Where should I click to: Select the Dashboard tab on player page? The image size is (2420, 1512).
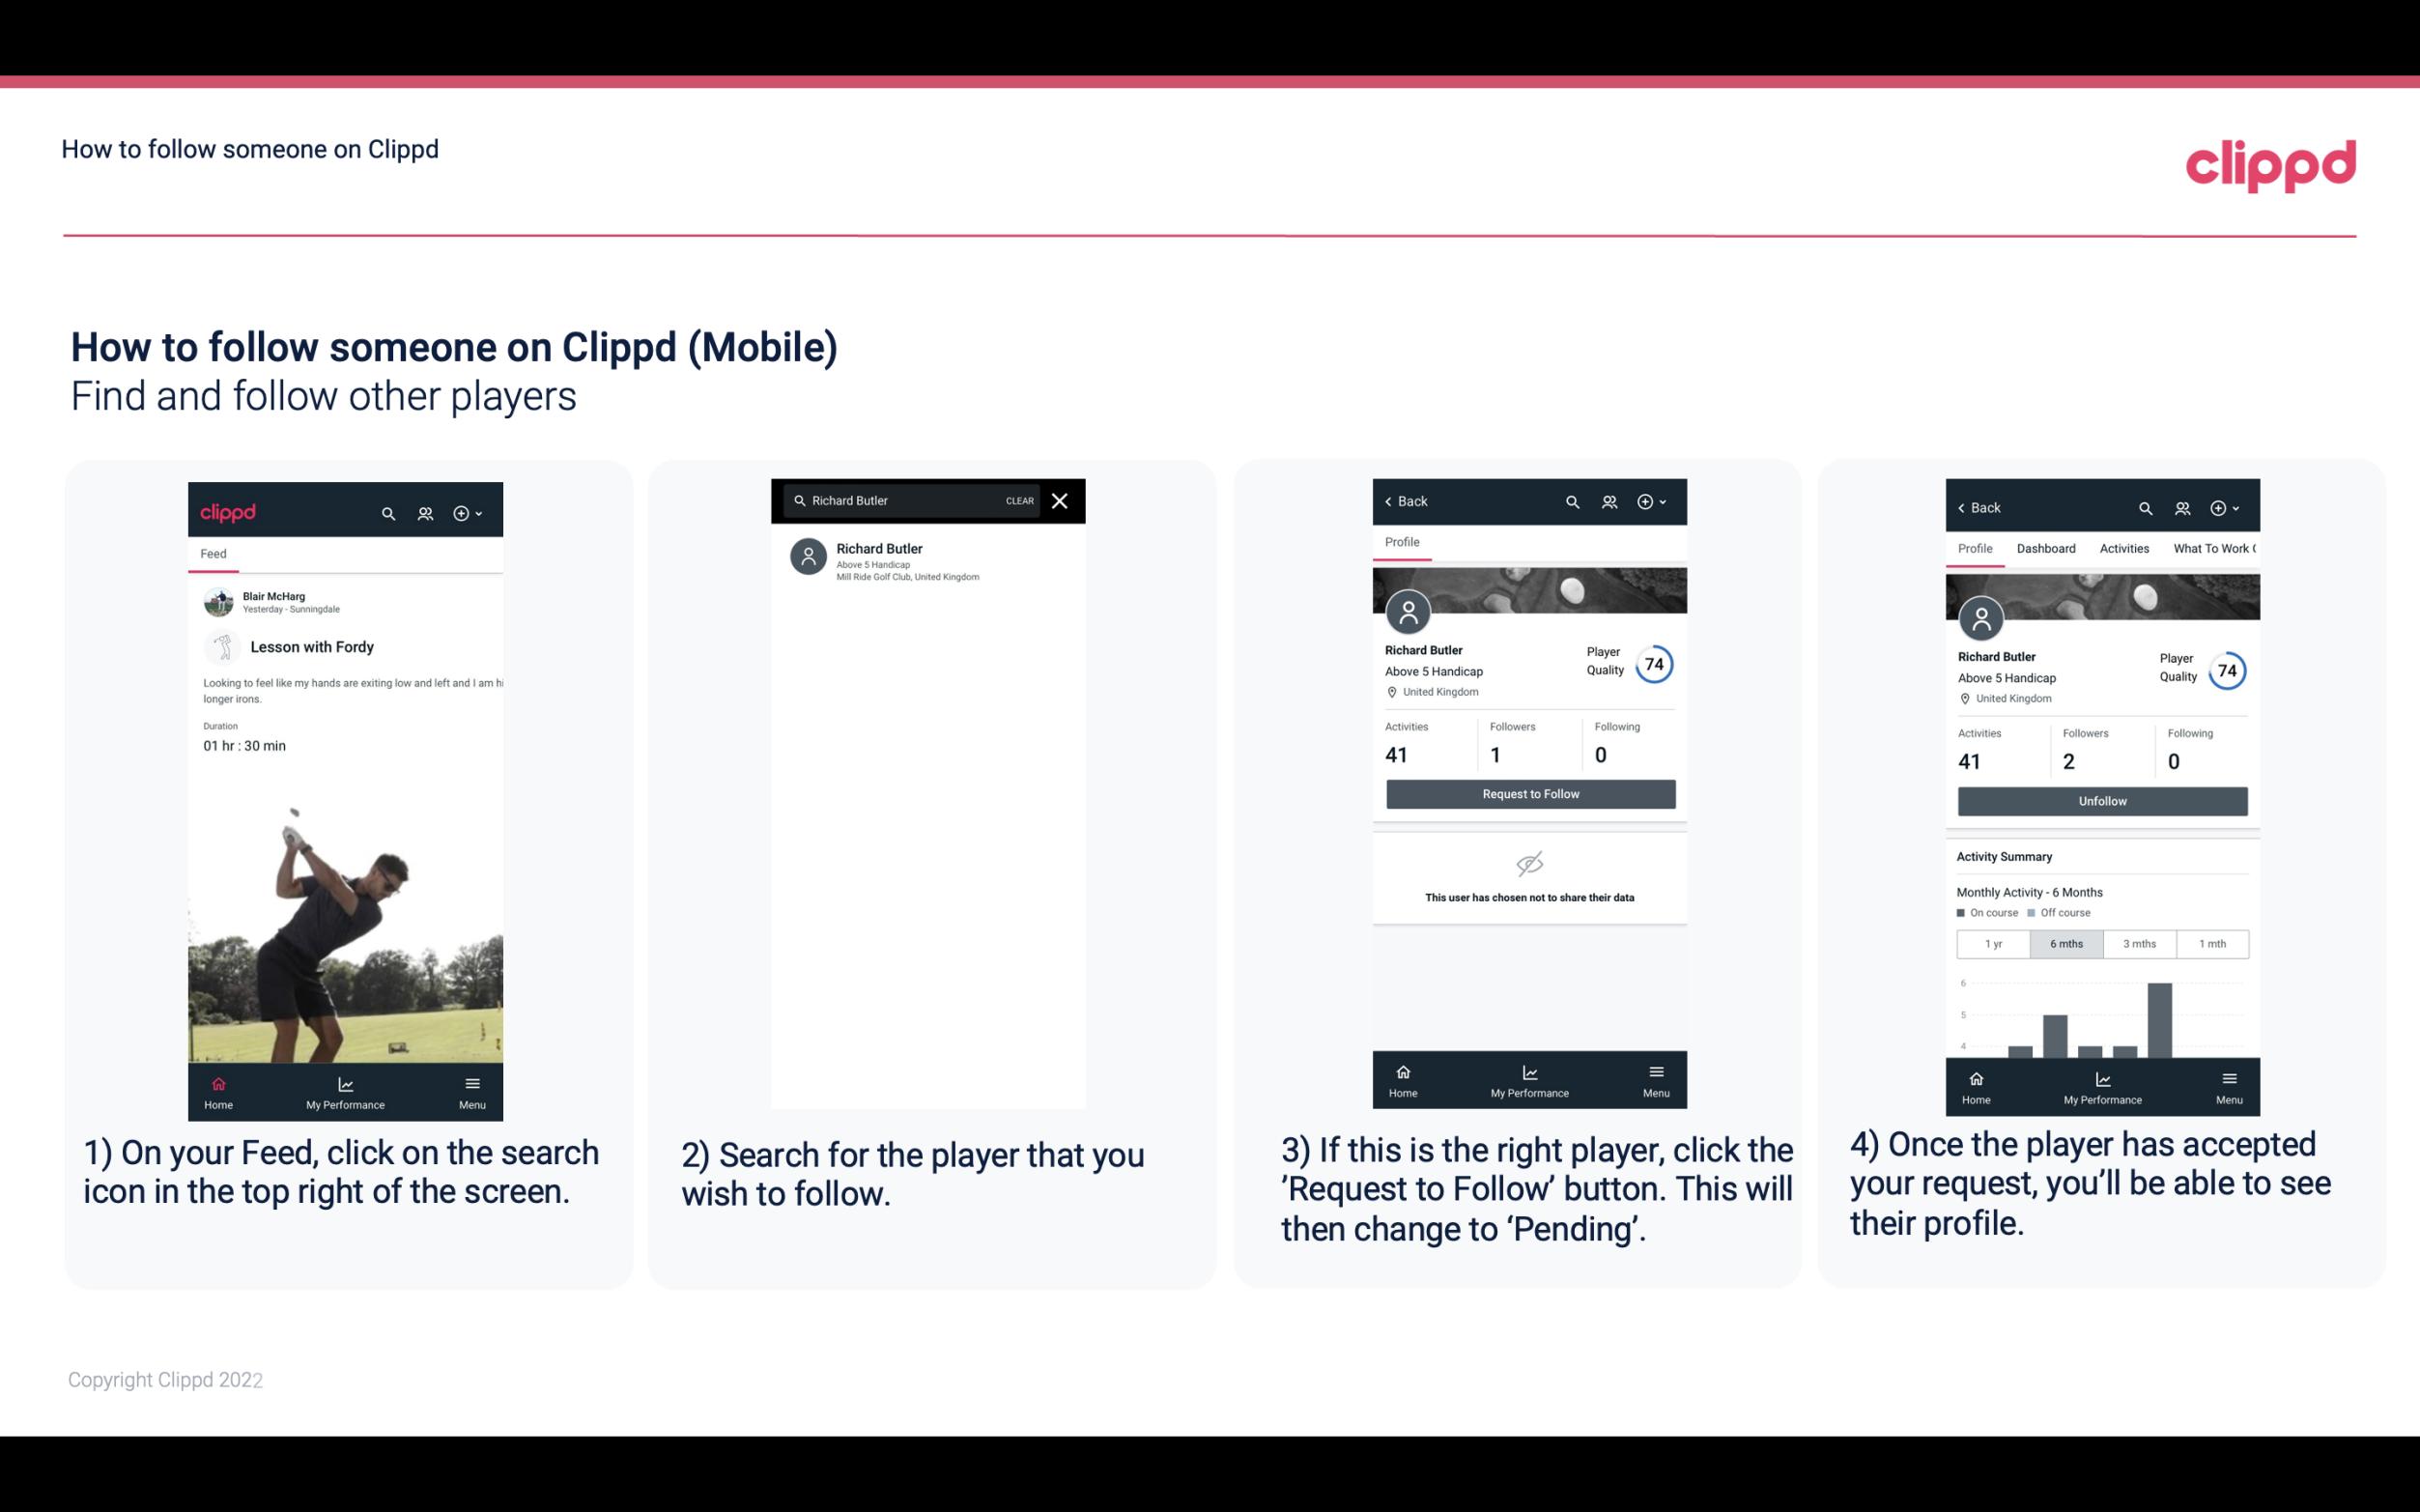[x=2047, y=549]
